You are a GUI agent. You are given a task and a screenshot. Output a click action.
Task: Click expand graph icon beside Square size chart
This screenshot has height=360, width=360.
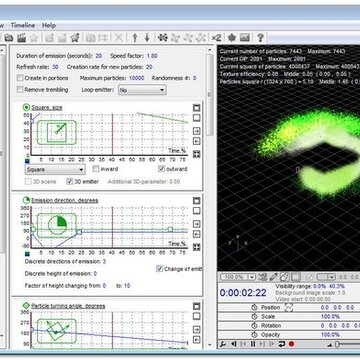[x=197, y=154]
